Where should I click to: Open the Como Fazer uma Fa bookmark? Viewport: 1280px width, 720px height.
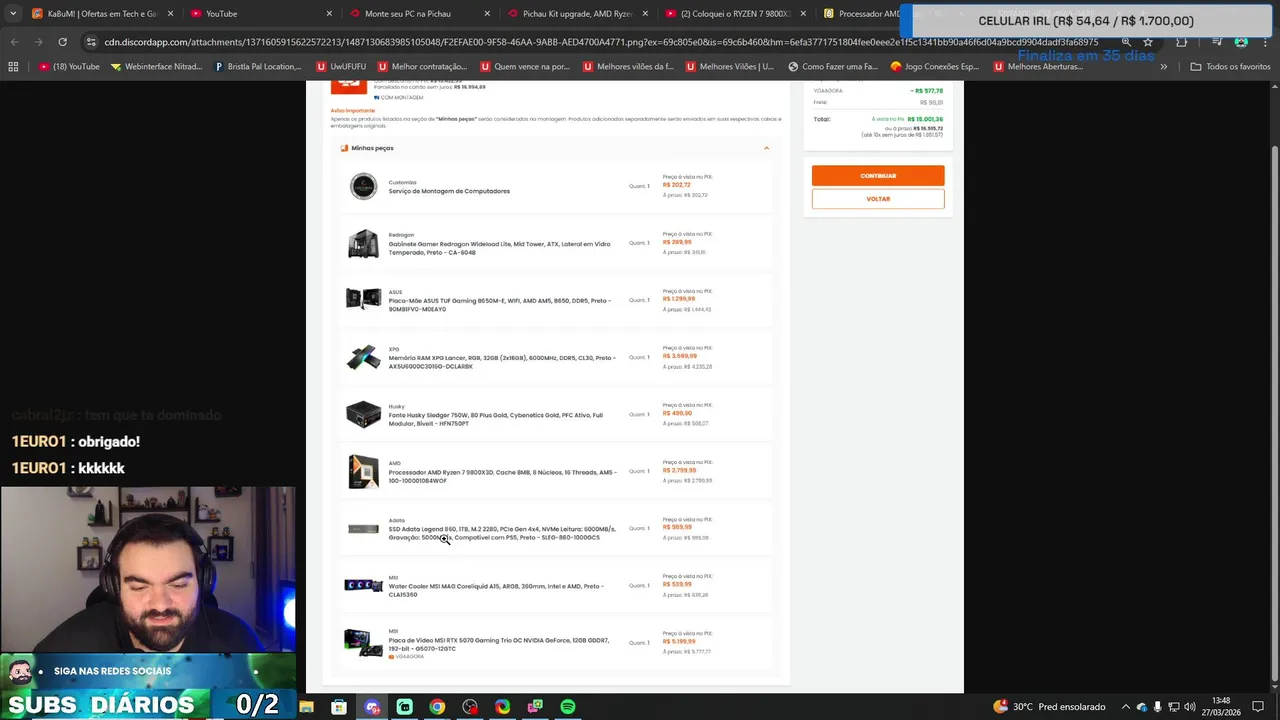click(832, 67)
